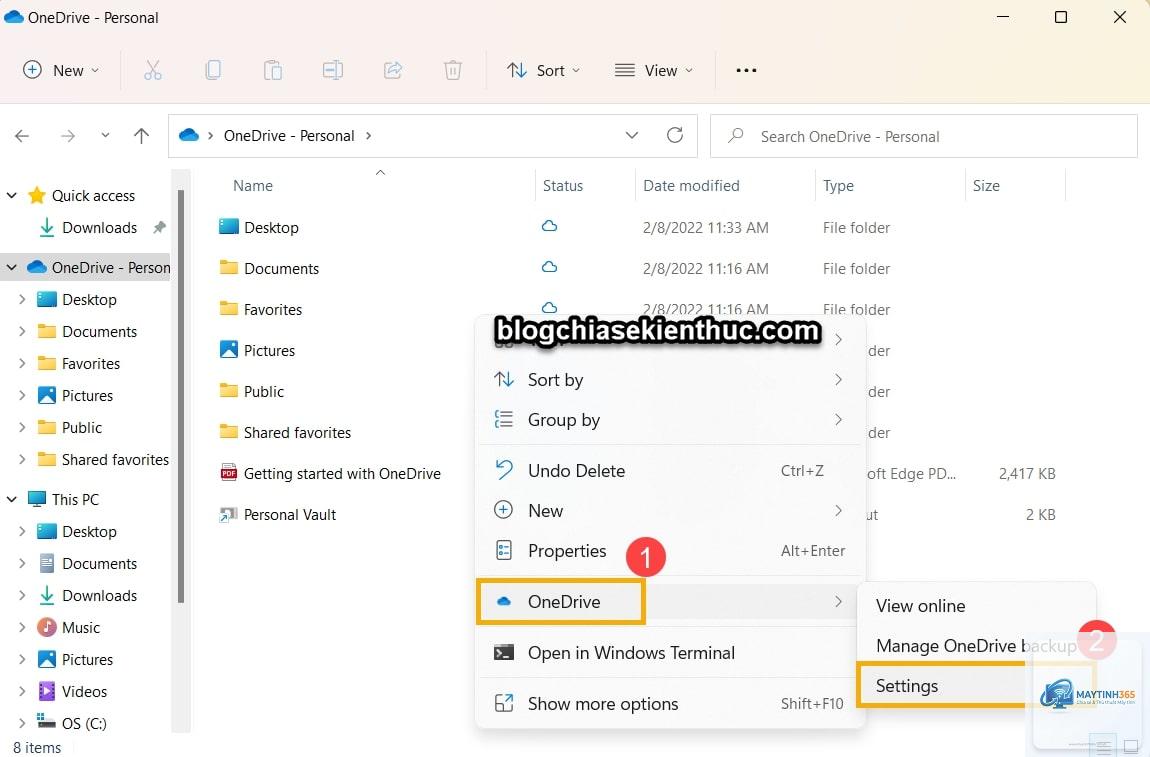Screen dimensions: 1150x757
Task: Open recent locations chevron beside forward arrow
Action: [x=106, y=136]
